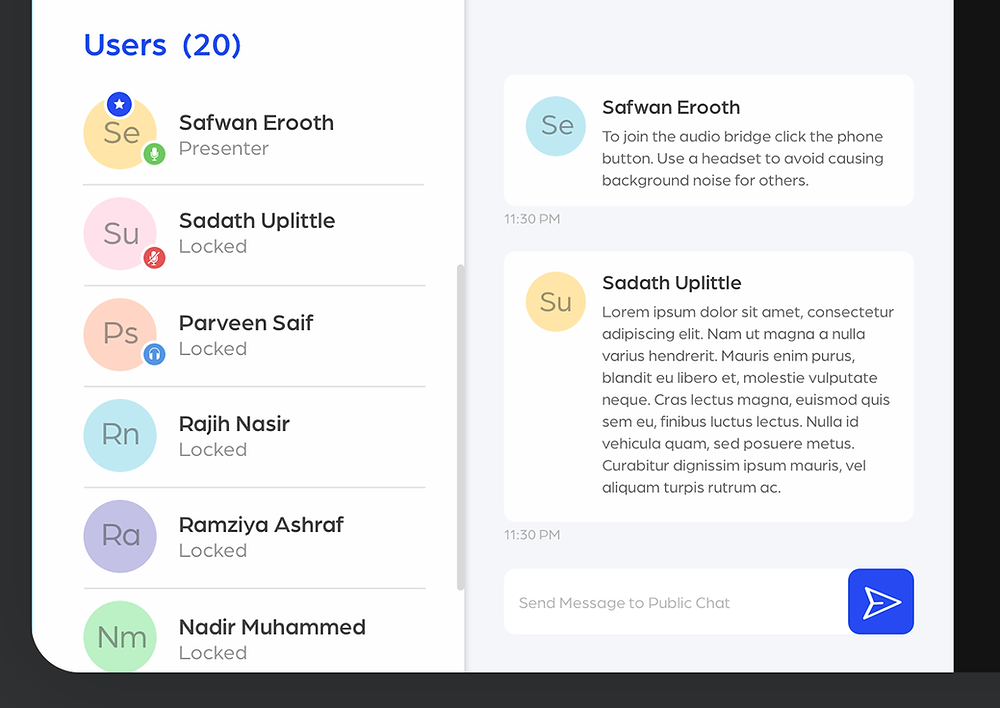This screenshot has width=1000, height=708.
Task: Click blue headphone icon on Parveen Saif avatar
Action: [x=154, y=353]
